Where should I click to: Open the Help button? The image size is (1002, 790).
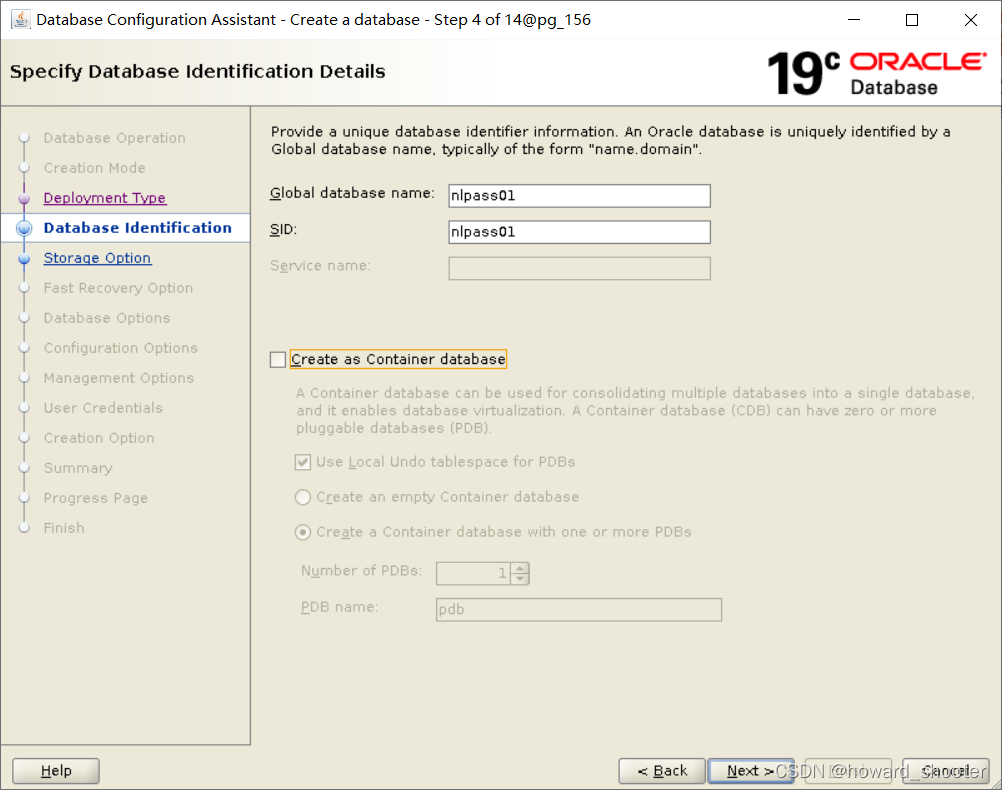pos(56,771)
